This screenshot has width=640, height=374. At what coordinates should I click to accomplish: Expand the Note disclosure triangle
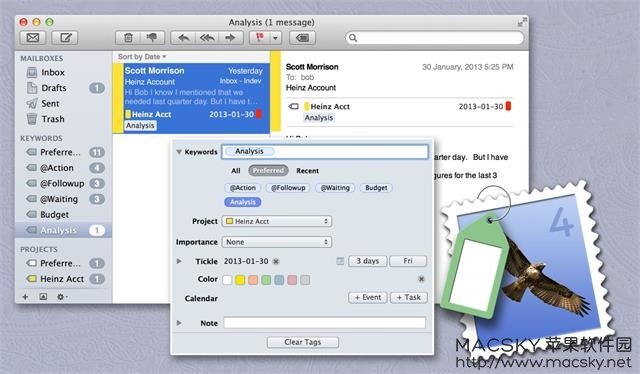179,323
